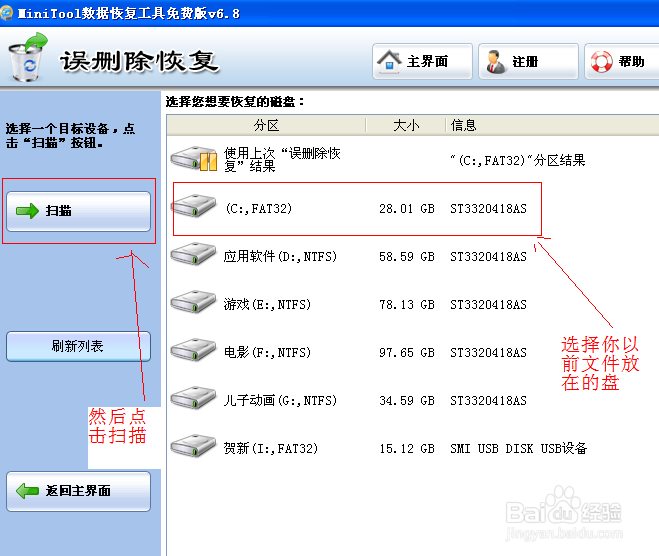Screen dimensions: 659x556
Task: Select 使用上次“误删除恢复”结果 entry
Action: coord(282,160)
